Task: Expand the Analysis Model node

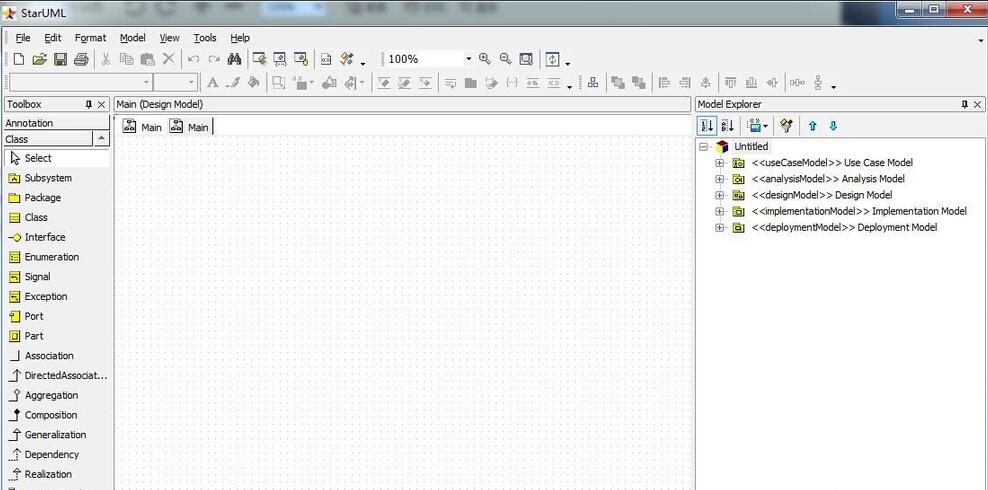Action: [720, 179]
